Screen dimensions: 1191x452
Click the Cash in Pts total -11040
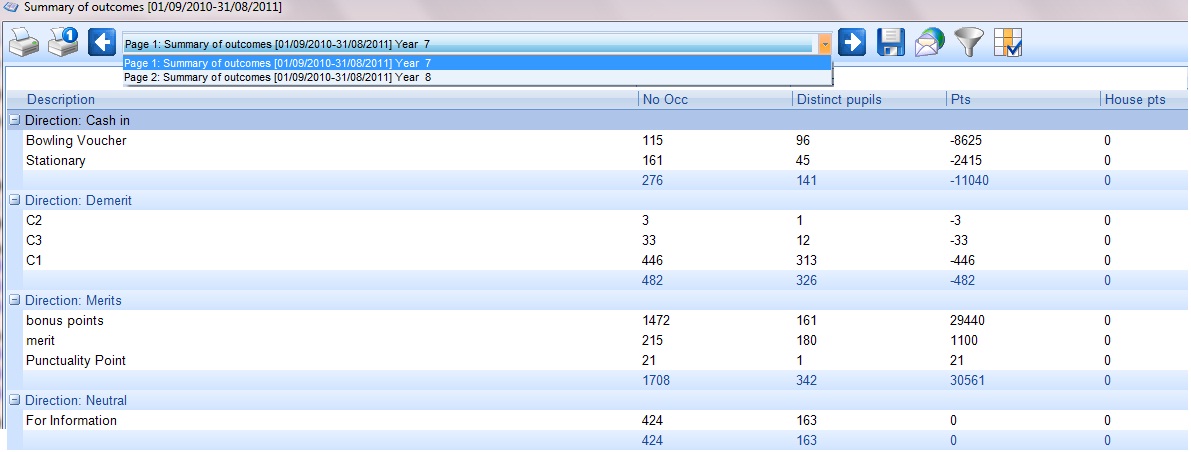tap(969, 181)
